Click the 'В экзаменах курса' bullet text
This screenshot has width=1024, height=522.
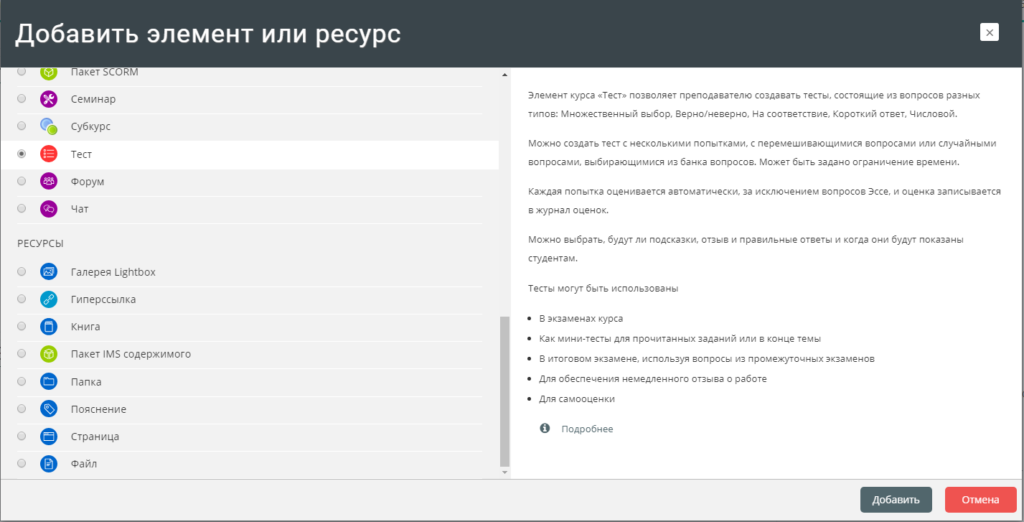581,319
